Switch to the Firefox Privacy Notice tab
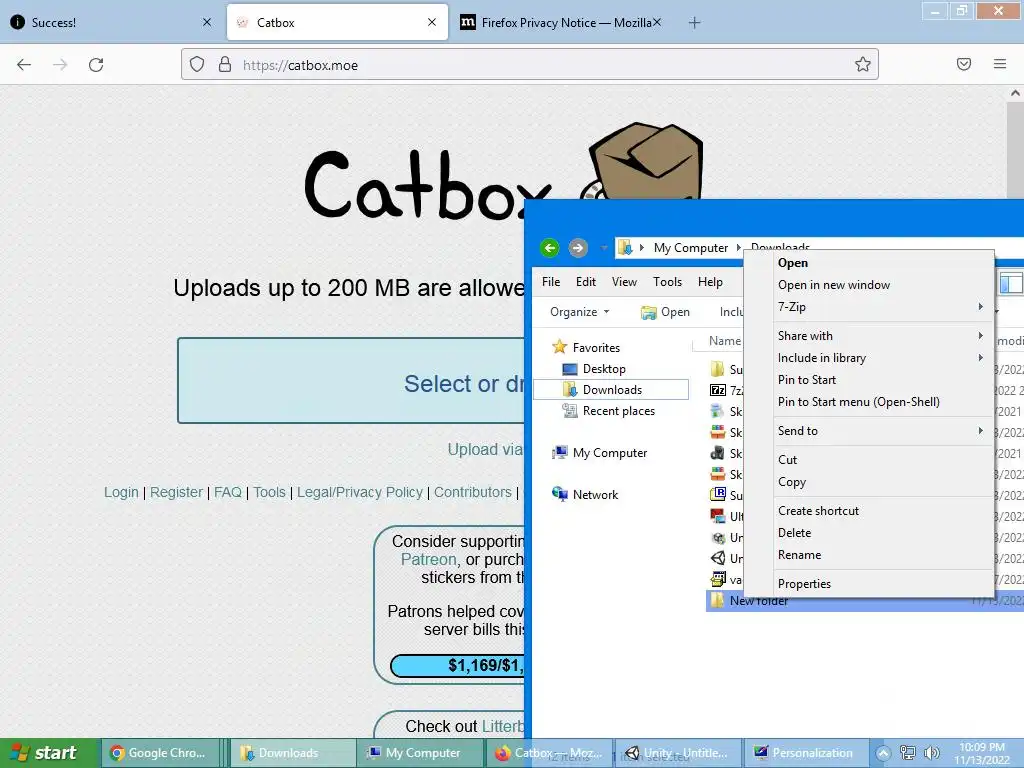 coord(560,23)
